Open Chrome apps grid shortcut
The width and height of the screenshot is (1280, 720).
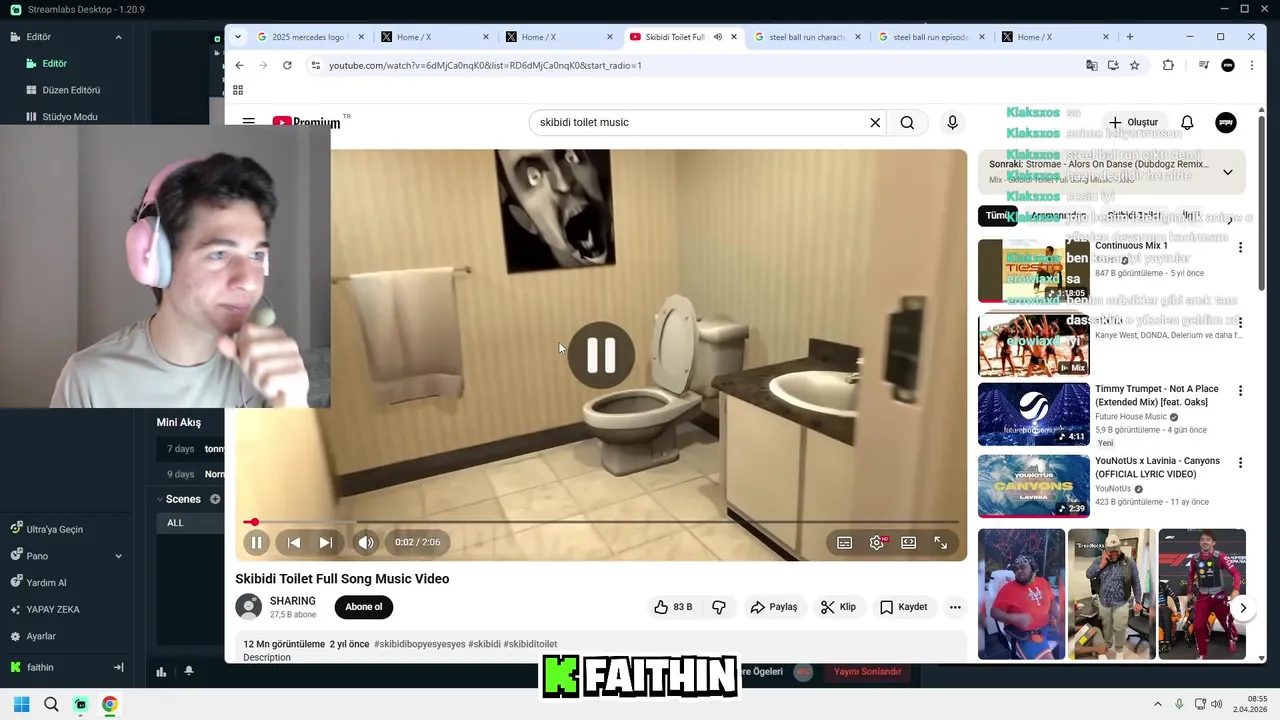(x=238, y=90)
